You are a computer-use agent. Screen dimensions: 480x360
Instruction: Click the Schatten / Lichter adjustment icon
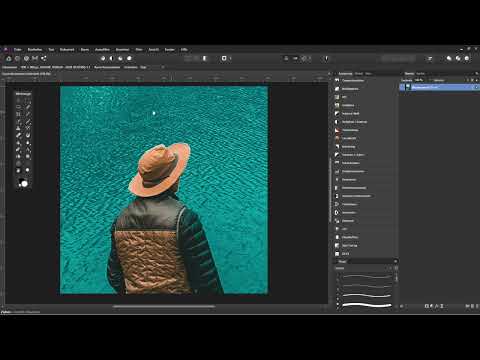click(x=337, y=155)
